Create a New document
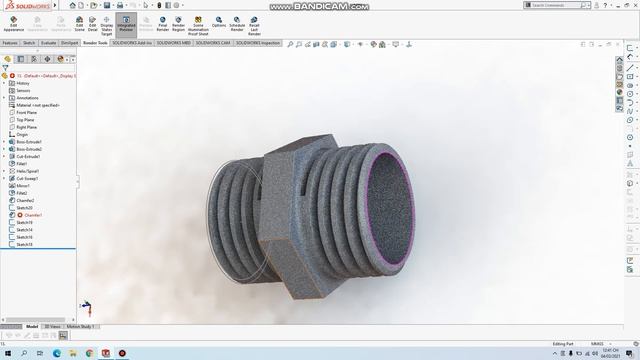640x360 pixels. pyautogui.click(x=81, y=5)
